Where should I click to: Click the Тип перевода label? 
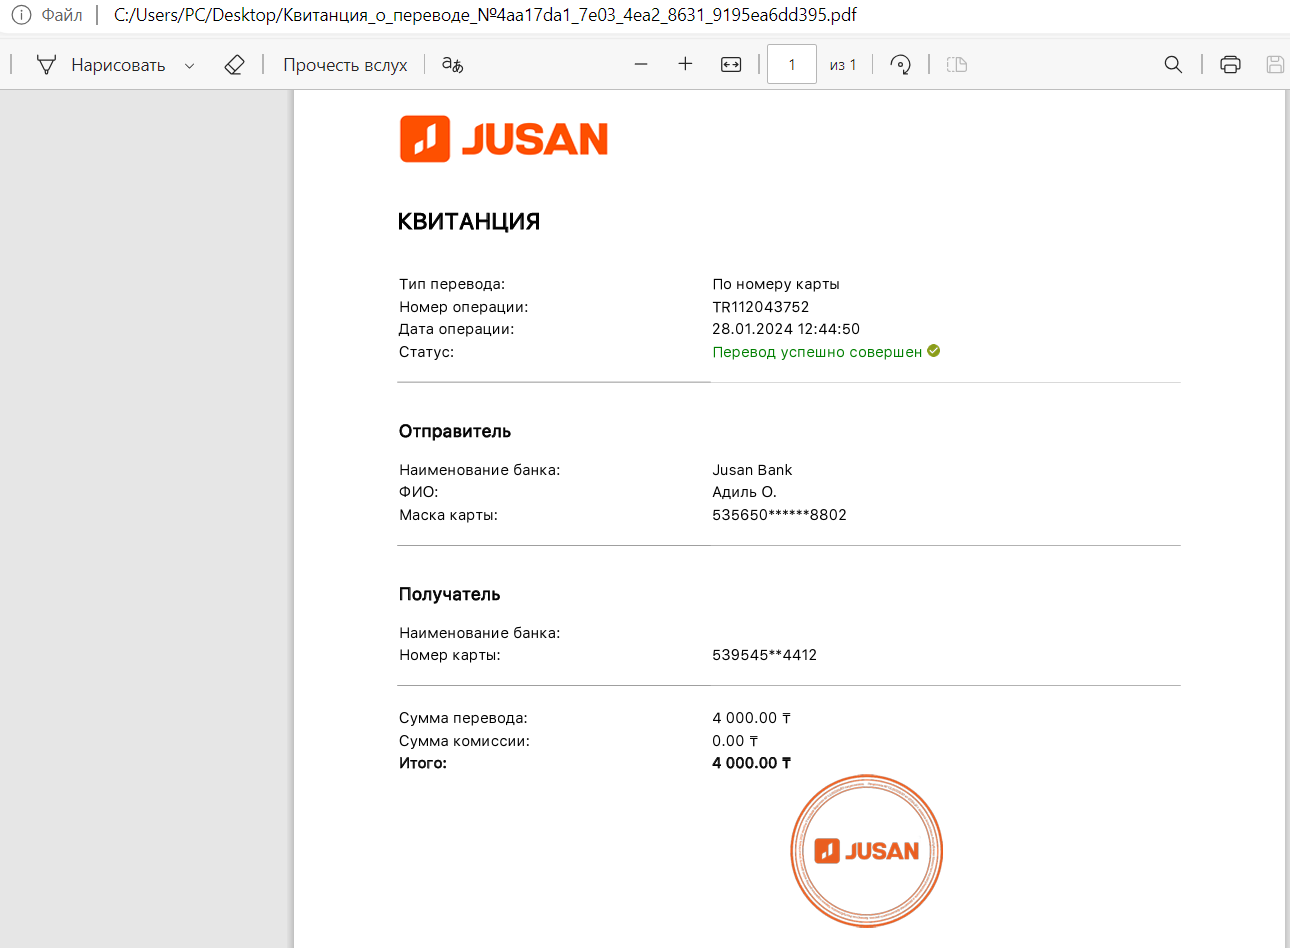coord(452,284)
